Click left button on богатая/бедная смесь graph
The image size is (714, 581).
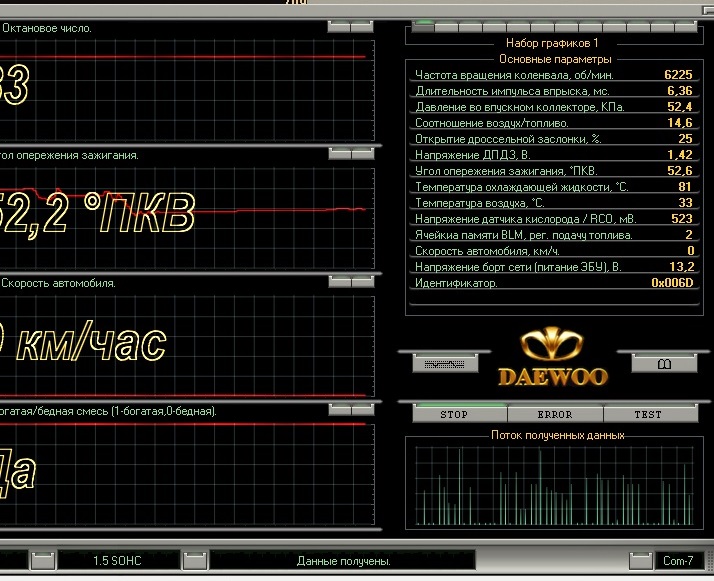(340, 410)
